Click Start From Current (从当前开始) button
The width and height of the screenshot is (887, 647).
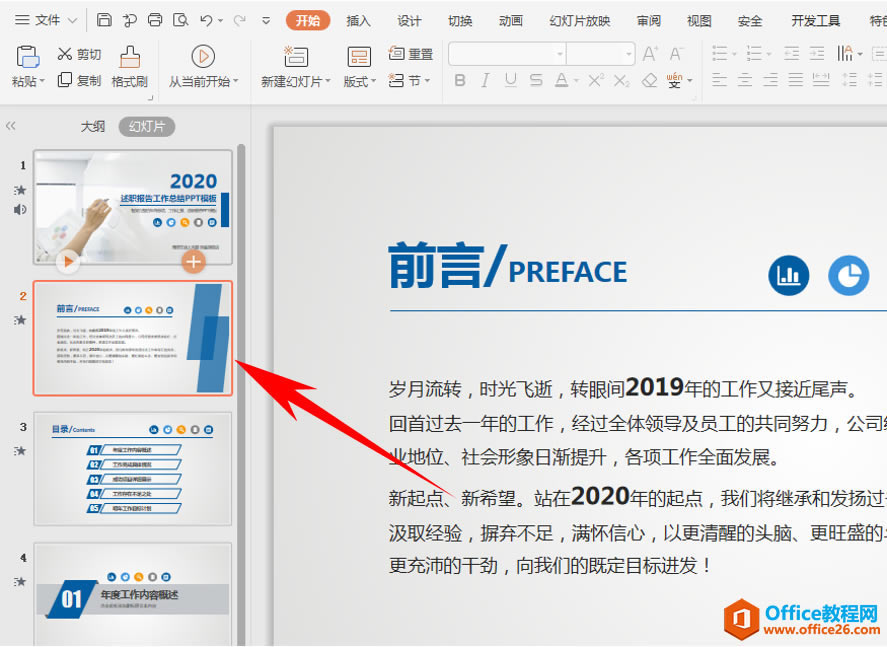203,67
